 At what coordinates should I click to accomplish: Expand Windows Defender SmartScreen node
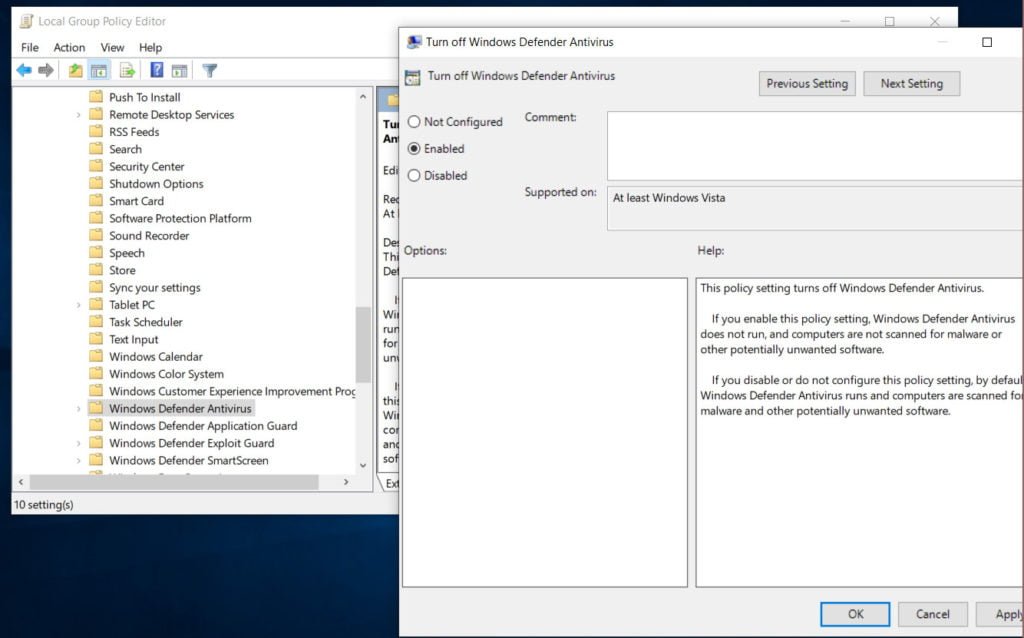78,460
